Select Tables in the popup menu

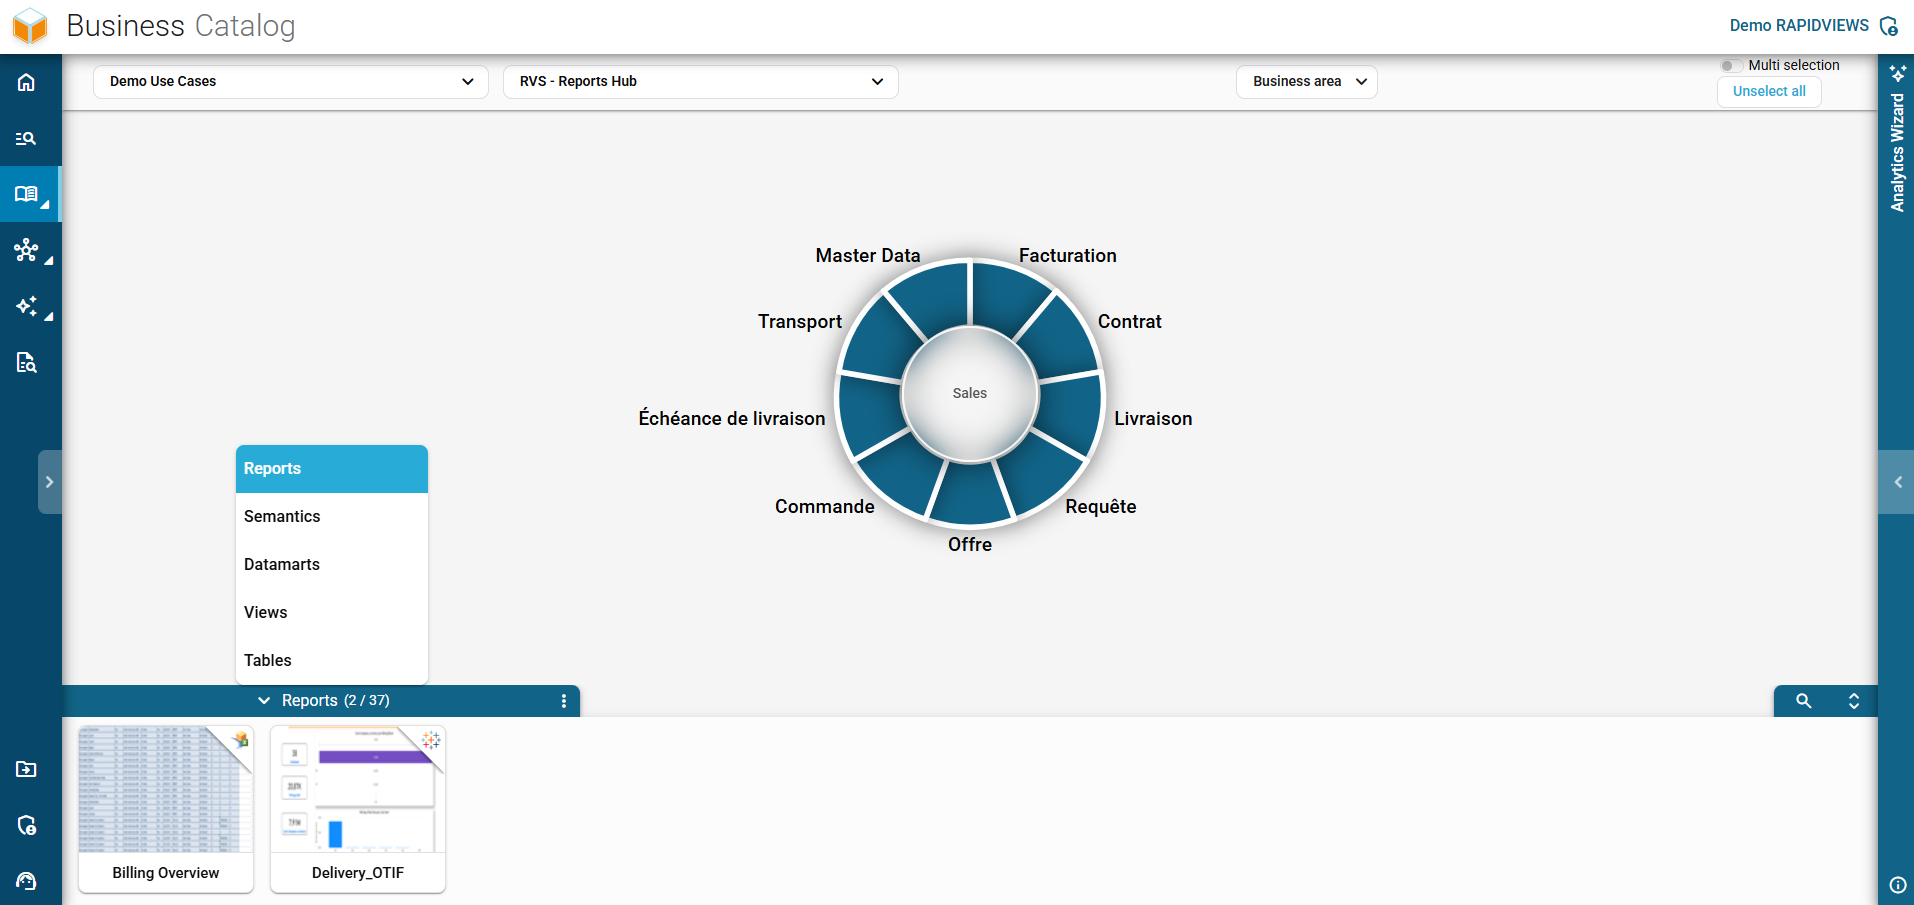tap(332, 661)
